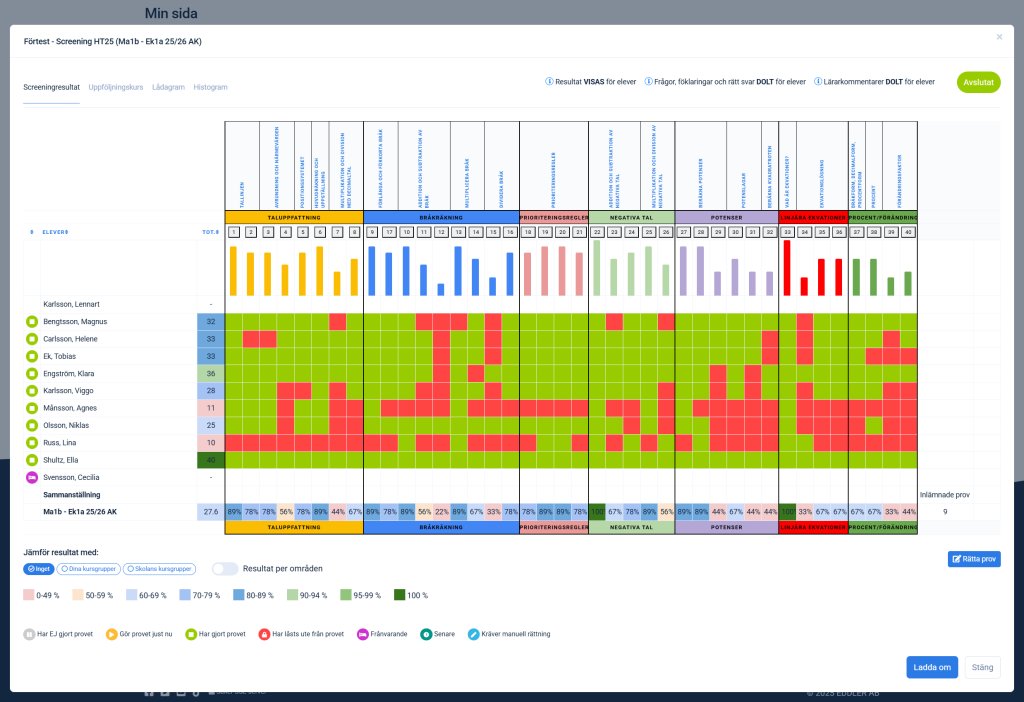Click the Gör provet just nu icon

click(x=110, y=634)
